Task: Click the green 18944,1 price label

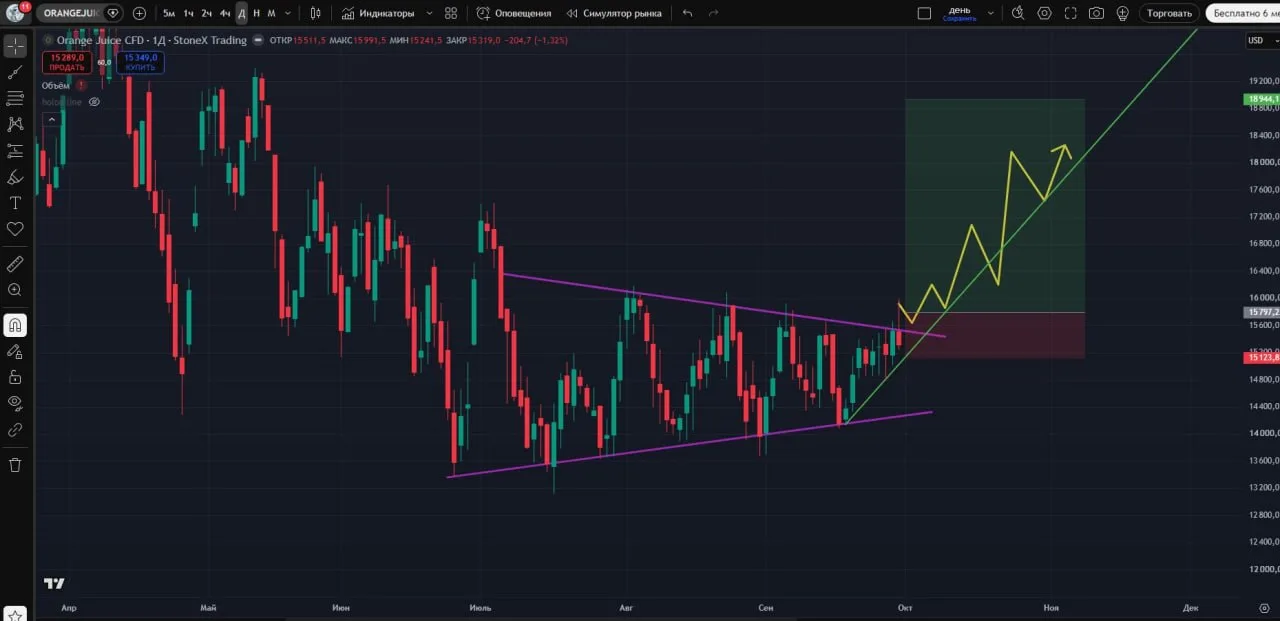Action: point(1262,99)
